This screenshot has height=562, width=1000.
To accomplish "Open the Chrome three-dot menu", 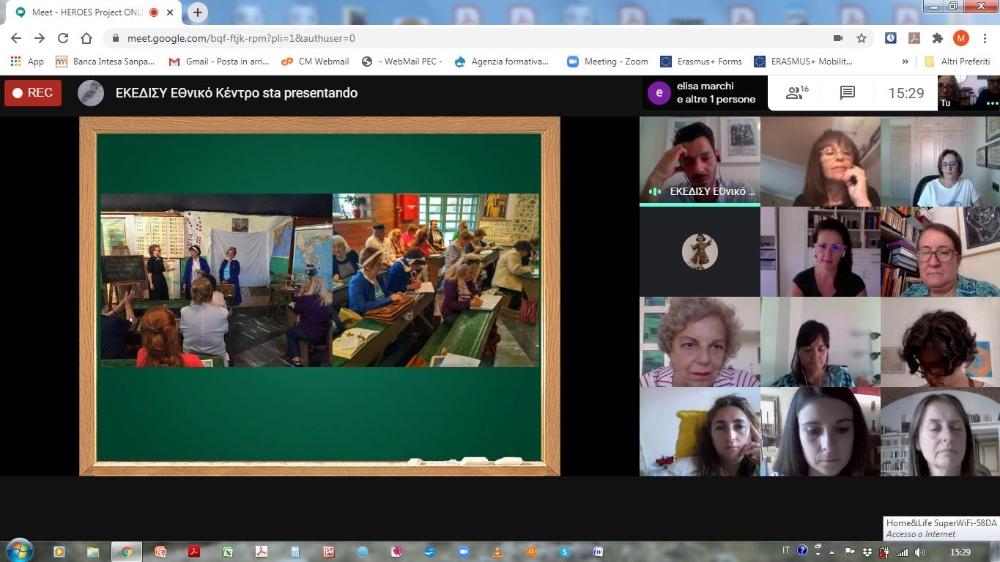I will pos(984,38).
